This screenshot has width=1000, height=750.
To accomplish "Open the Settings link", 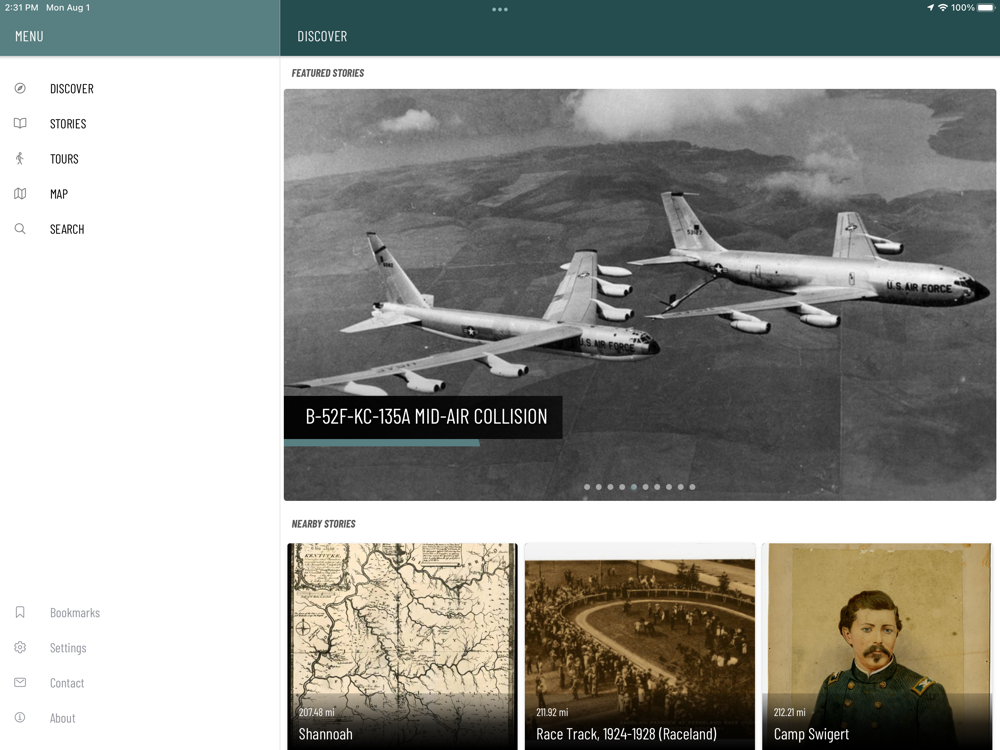I will pyautogui.click(x=68, y=648).
